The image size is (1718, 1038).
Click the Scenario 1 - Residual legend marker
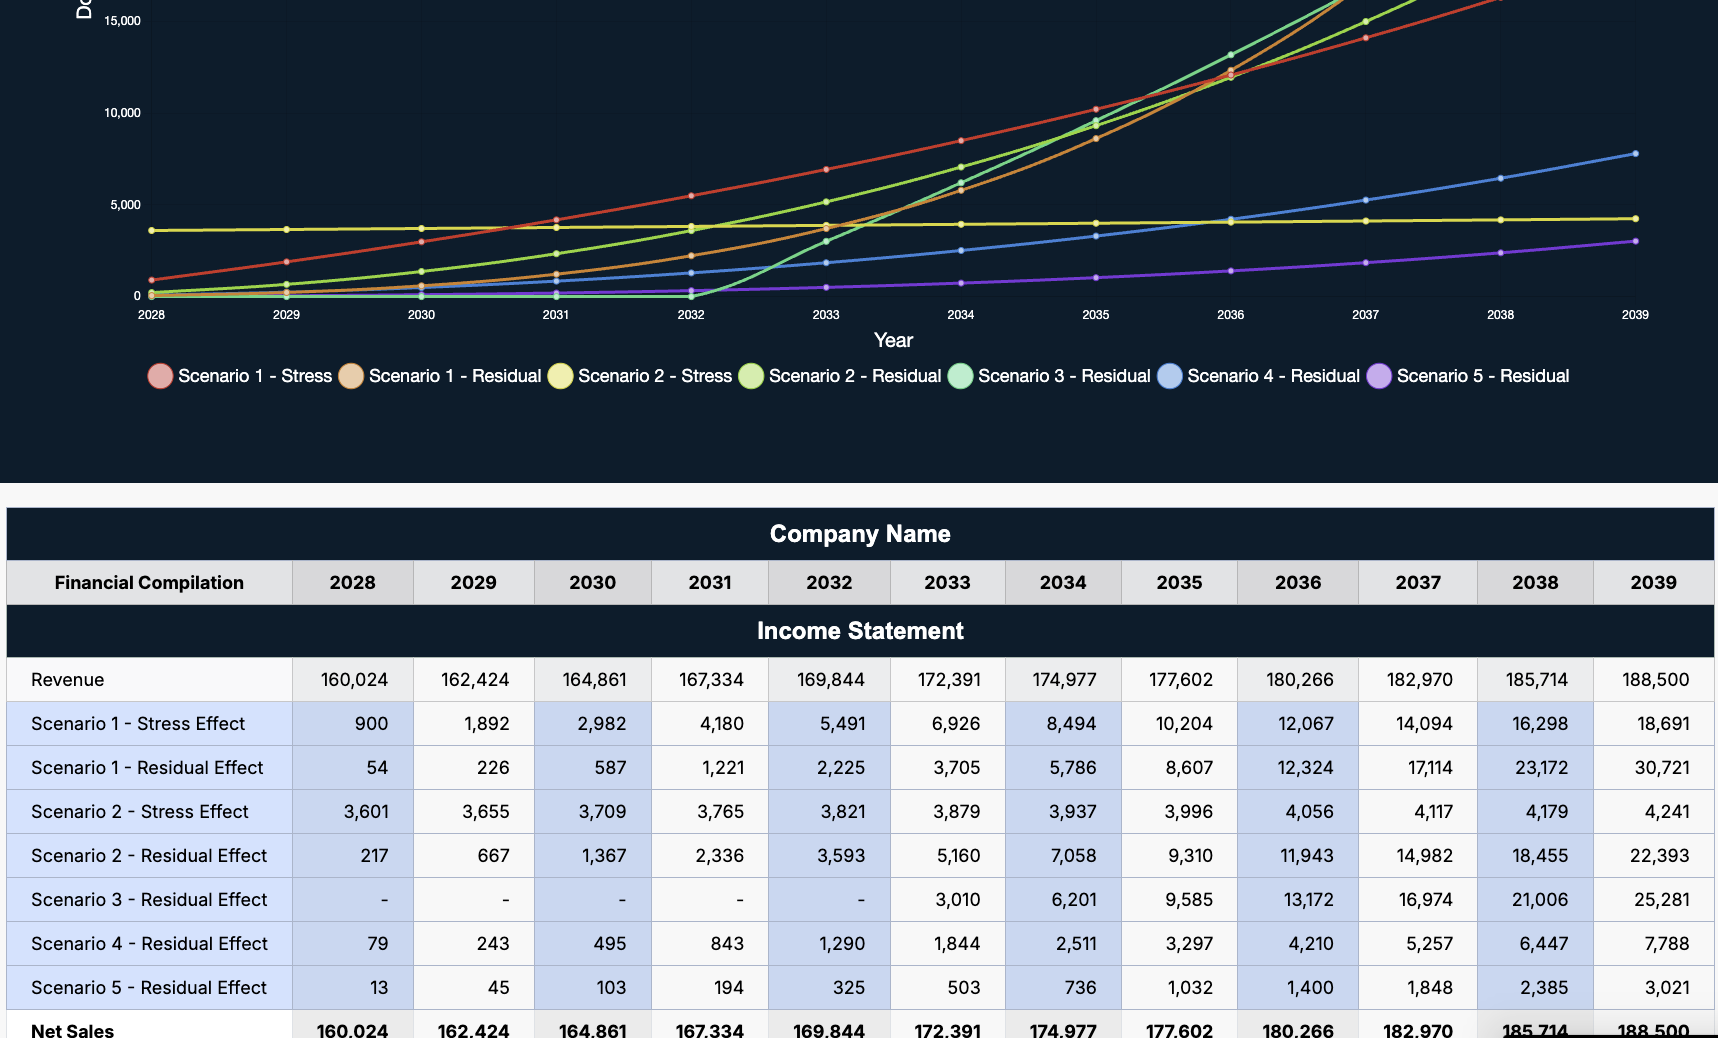(351, 377)
